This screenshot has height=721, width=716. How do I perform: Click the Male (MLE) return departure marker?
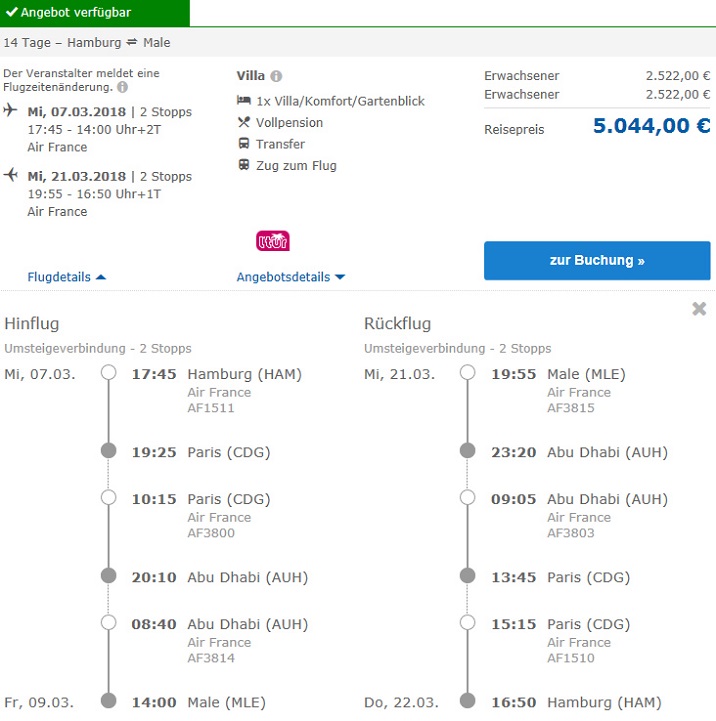467,374
